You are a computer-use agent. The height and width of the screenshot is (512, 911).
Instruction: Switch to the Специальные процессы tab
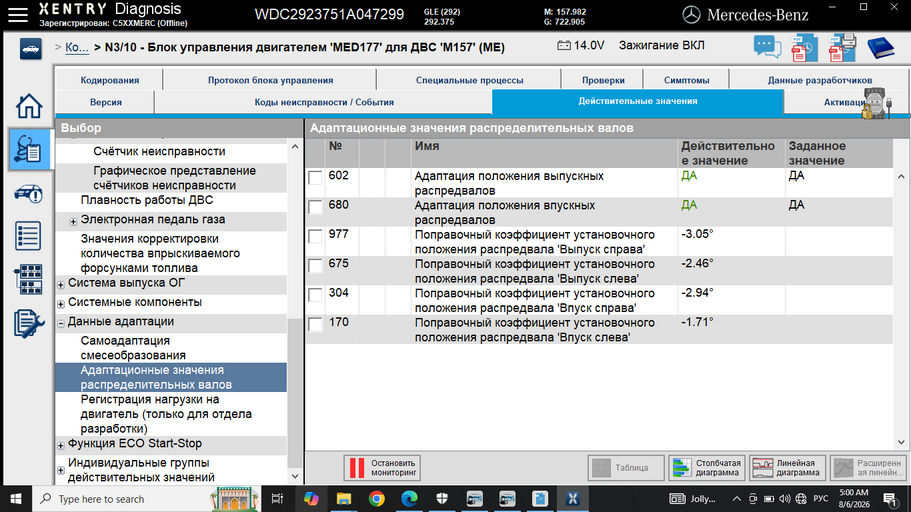tap(469, 80)
